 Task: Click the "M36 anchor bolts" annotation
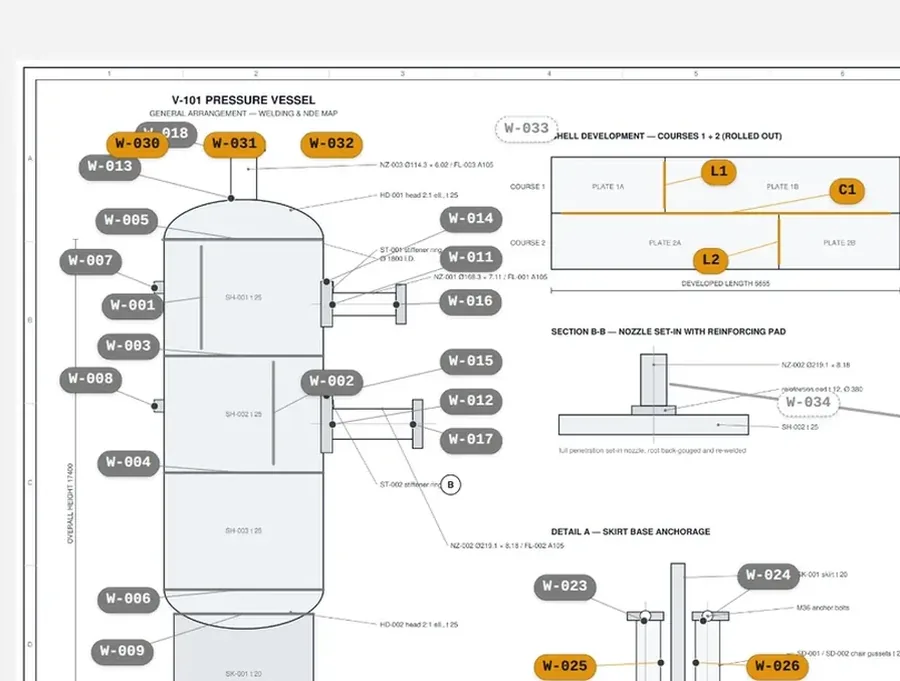coord(823,608)
